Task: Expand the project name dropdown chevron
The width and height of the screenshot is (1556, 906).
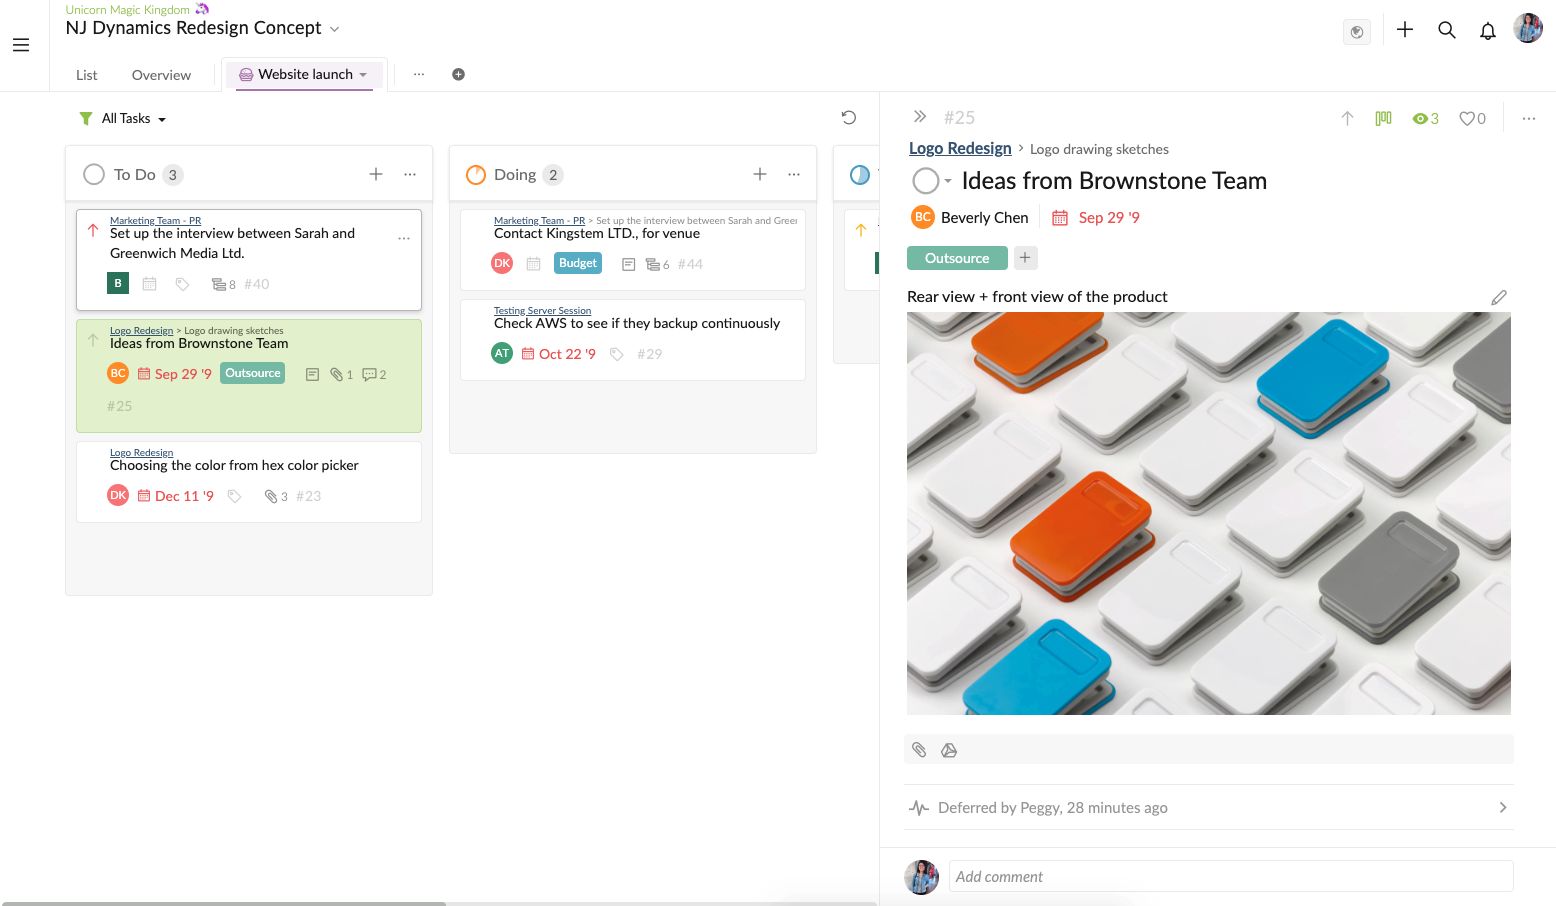Action: [x=334, y=29]
